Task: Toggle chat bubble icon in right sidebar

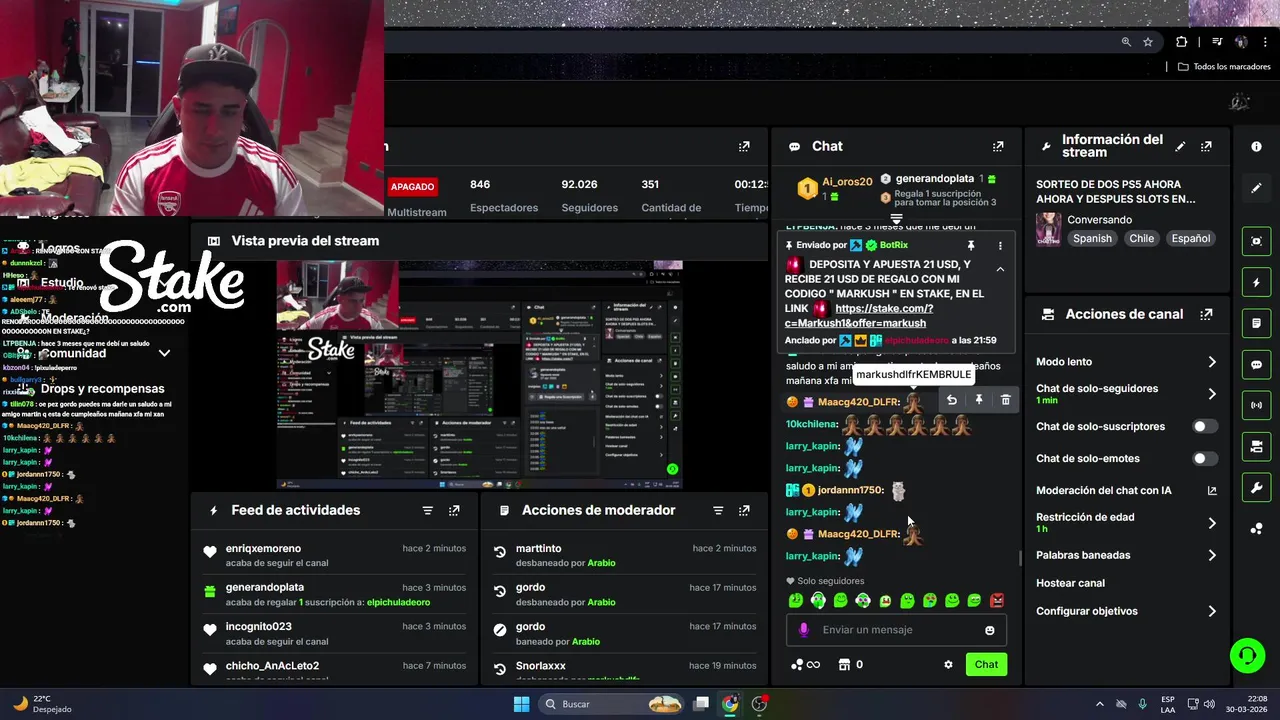Action: tap(1256, 365)
